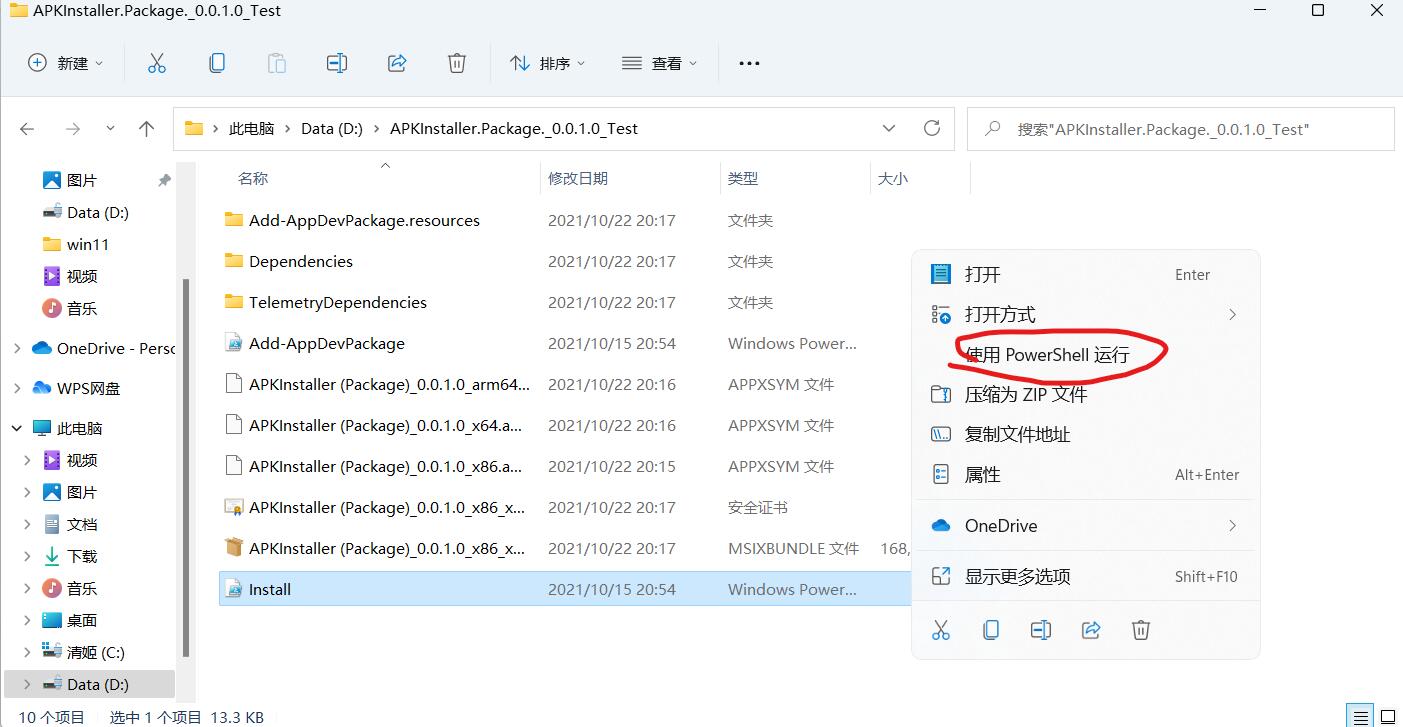Switch to details view icon in status bar

[1360, 716]
